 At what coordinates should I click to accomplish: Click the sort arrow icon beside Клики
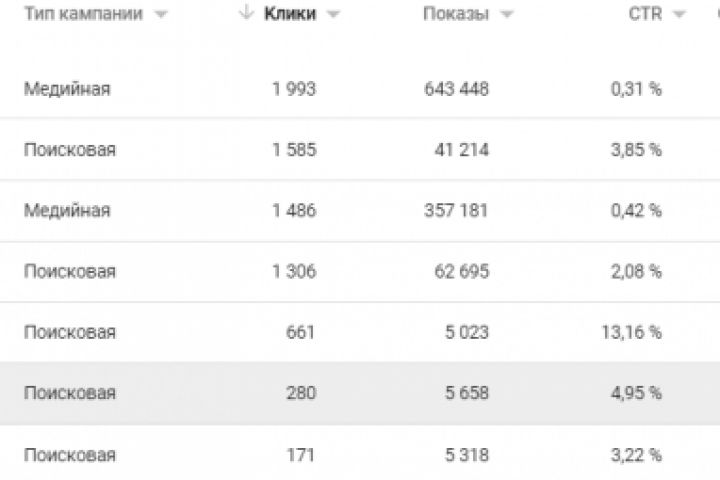246,13
